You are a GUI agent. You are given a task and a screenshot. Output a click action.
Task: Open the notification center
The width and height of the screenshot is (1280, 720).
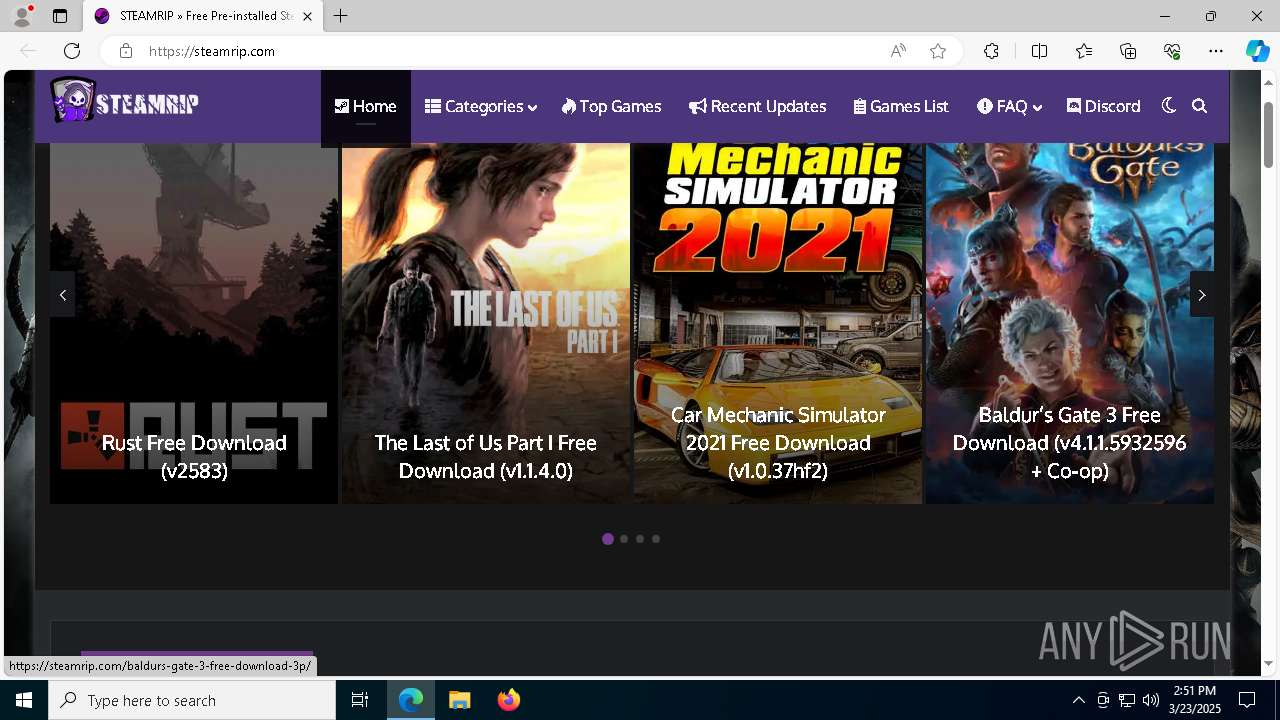pyautogui.click(x=1247, y=700)
